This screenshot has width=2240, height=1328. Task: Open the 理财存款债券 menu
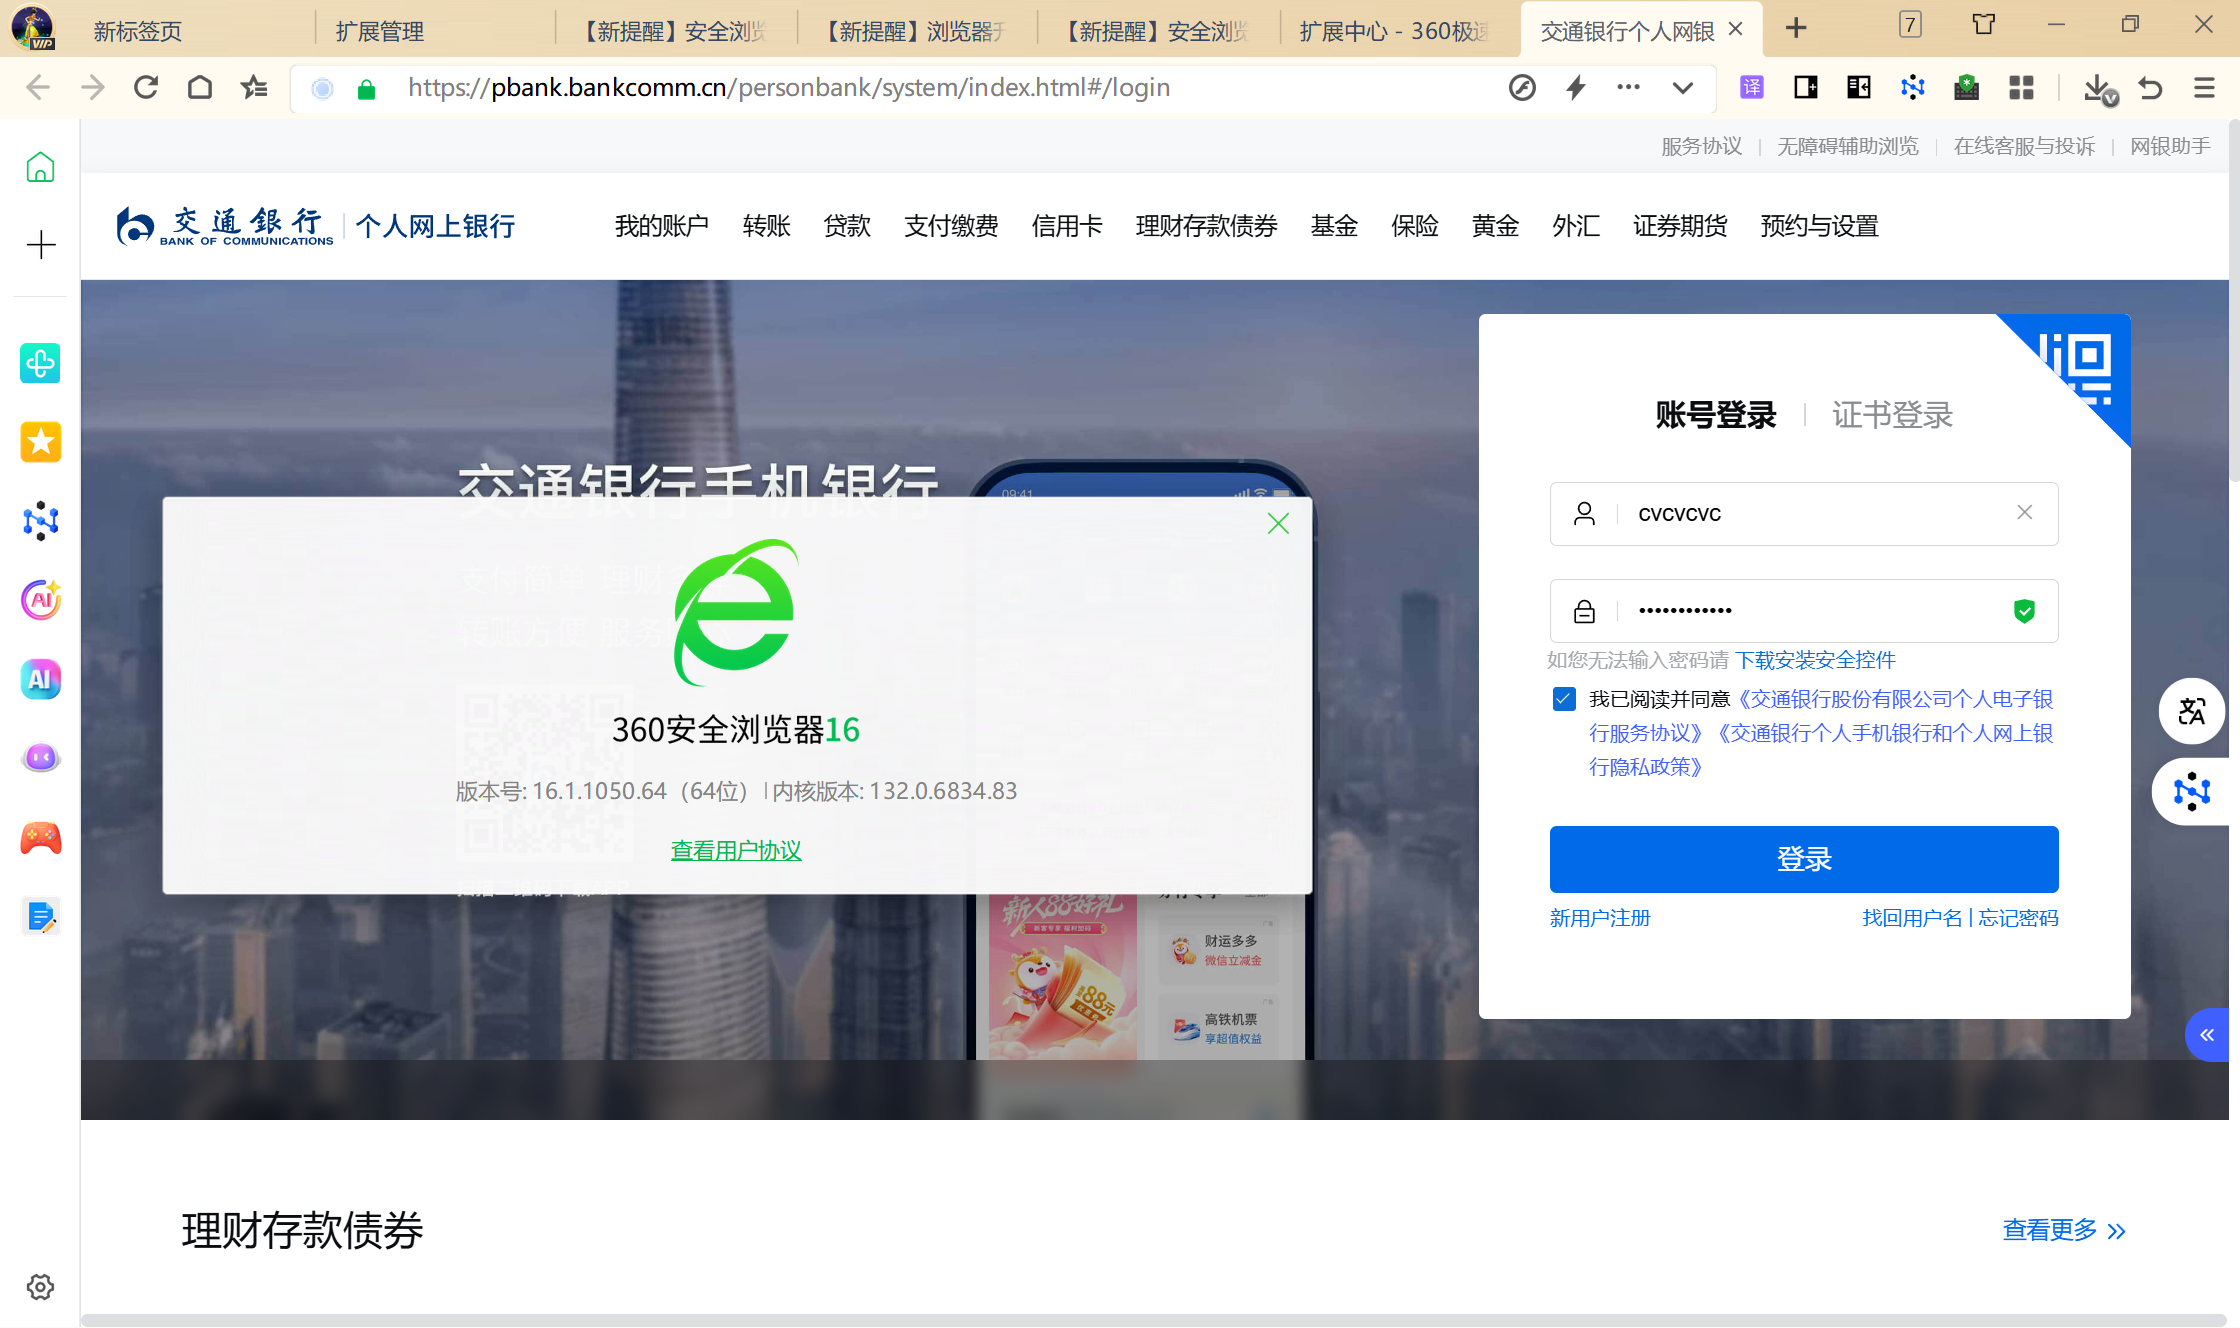tap(1207, 226)
